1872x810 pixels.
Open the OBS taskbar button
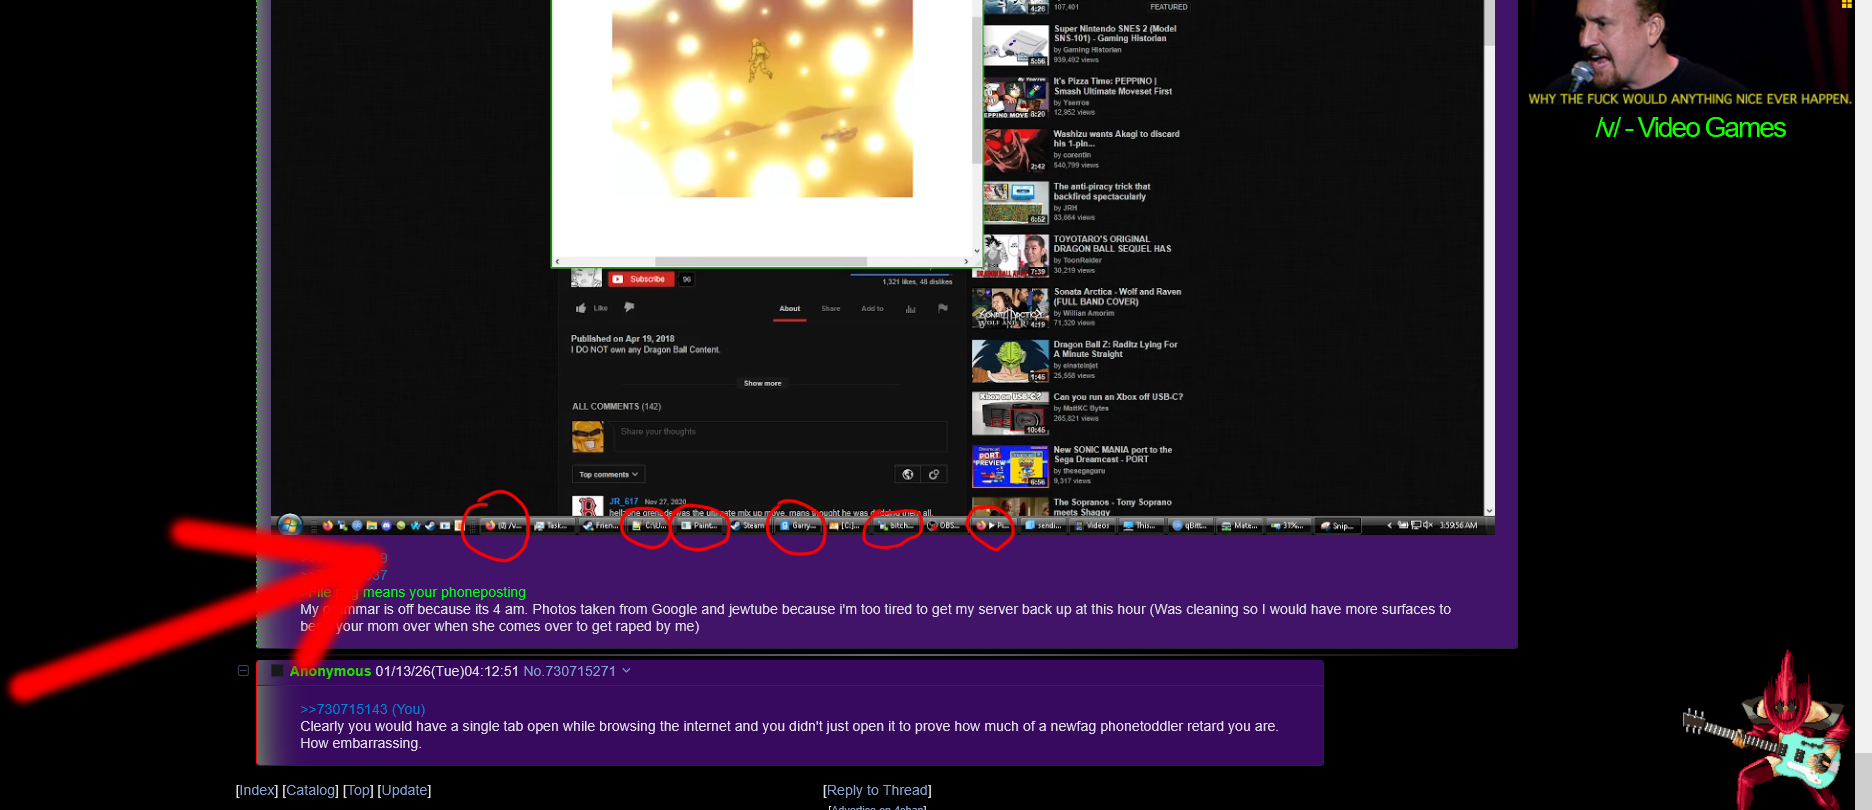coord(943,525)
